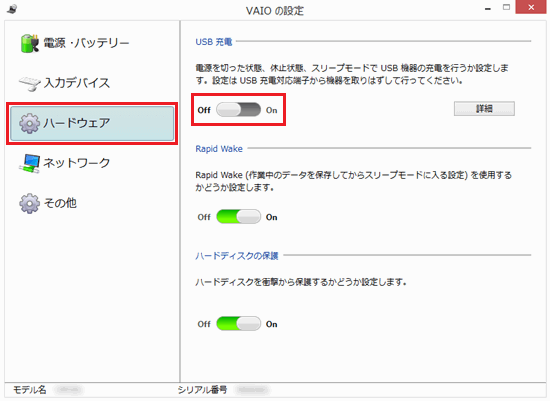Click Off label next to USB 充電 switch

pos(204,110)
